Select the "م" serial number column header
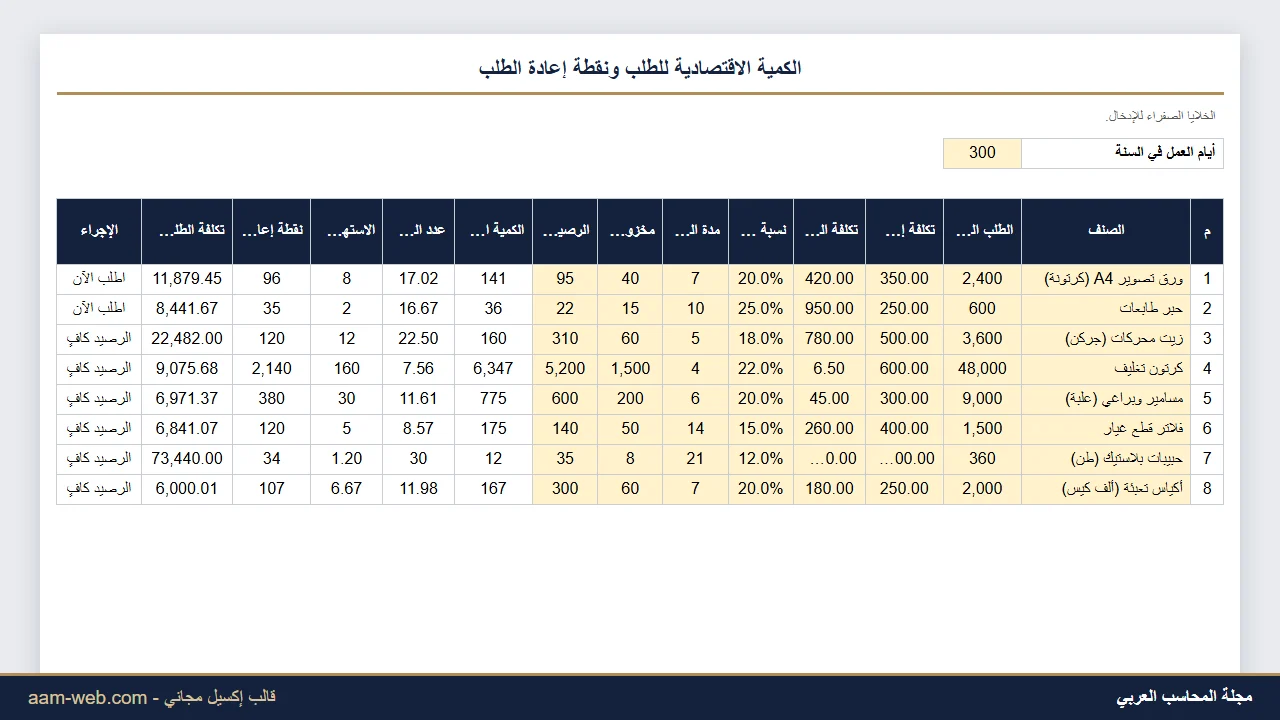Viewport: 1280px width, 720px height. point(1207,231)
